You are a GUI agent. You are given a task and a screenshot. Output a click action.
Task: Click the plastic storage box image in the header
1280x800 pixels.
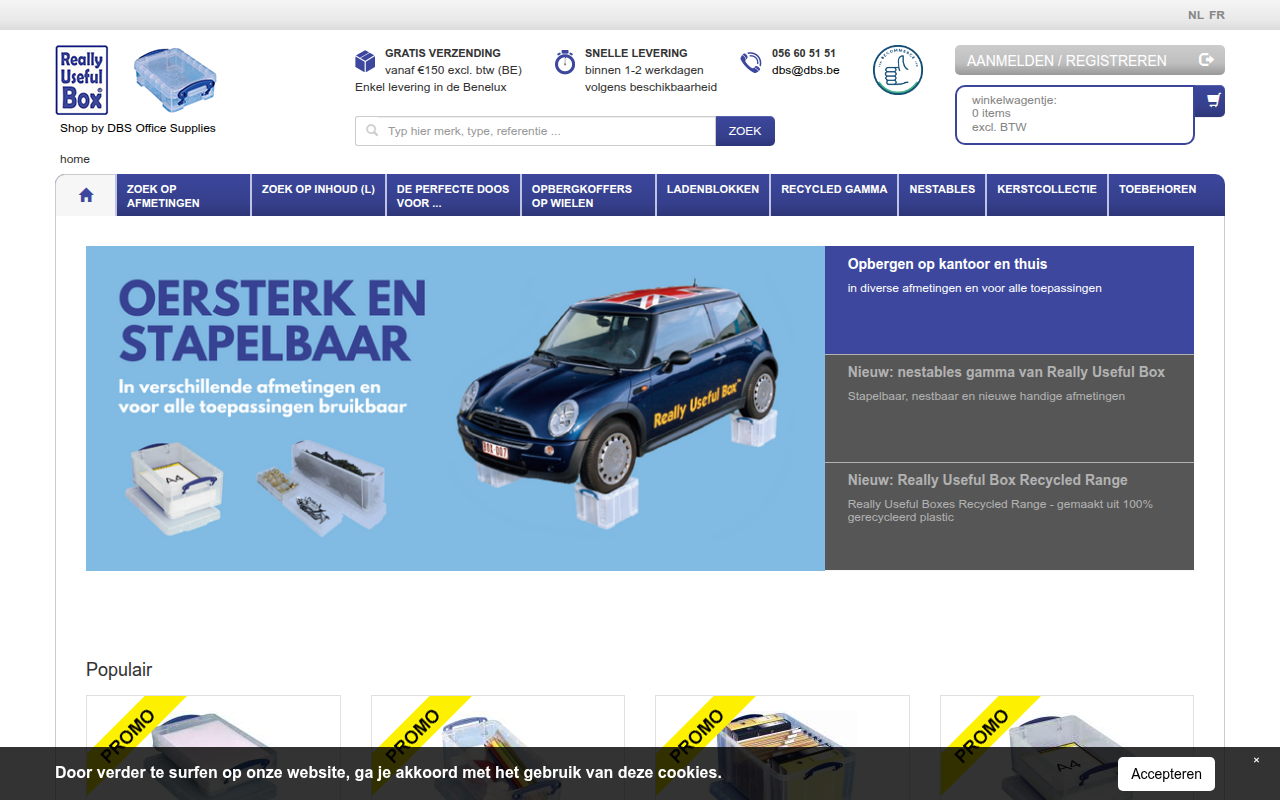tap(175, 80)
